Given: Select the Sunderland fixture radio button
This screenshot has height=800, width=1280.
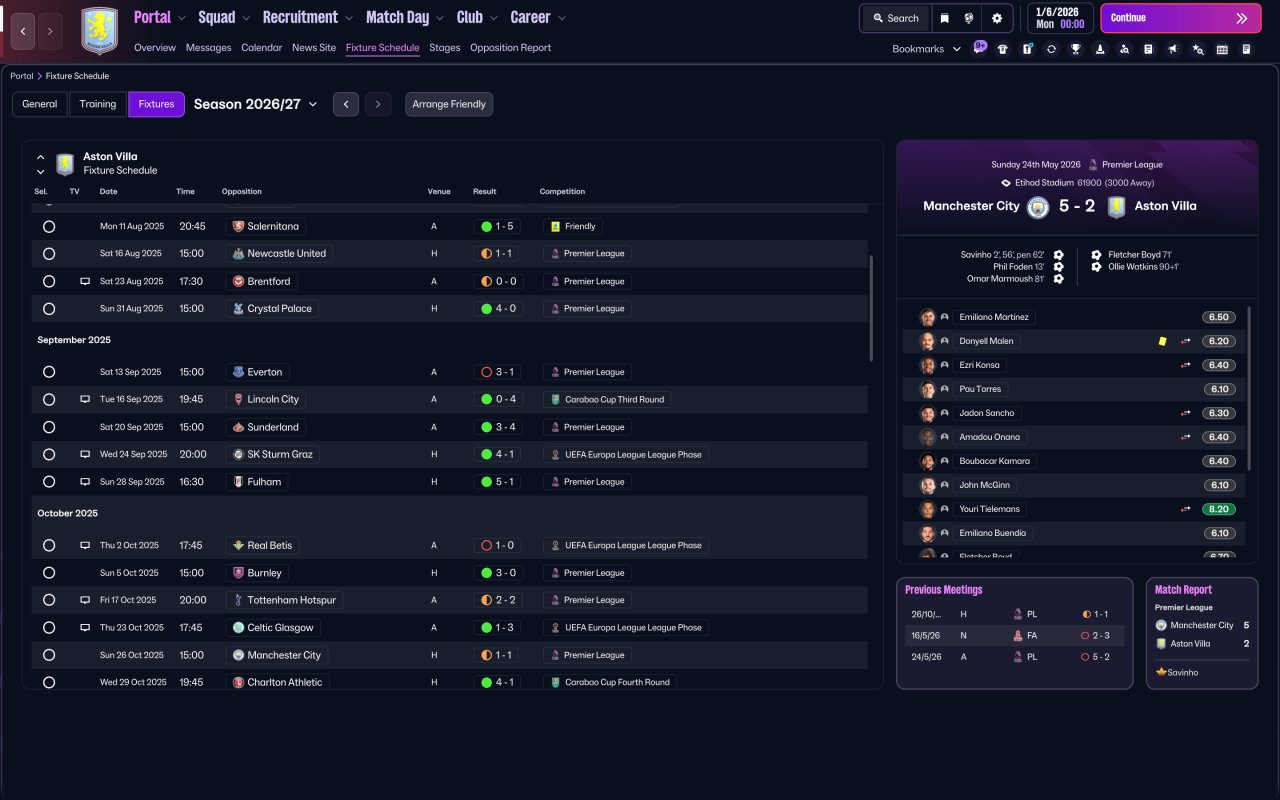Looking at the screenshot, I should [49, 427].
